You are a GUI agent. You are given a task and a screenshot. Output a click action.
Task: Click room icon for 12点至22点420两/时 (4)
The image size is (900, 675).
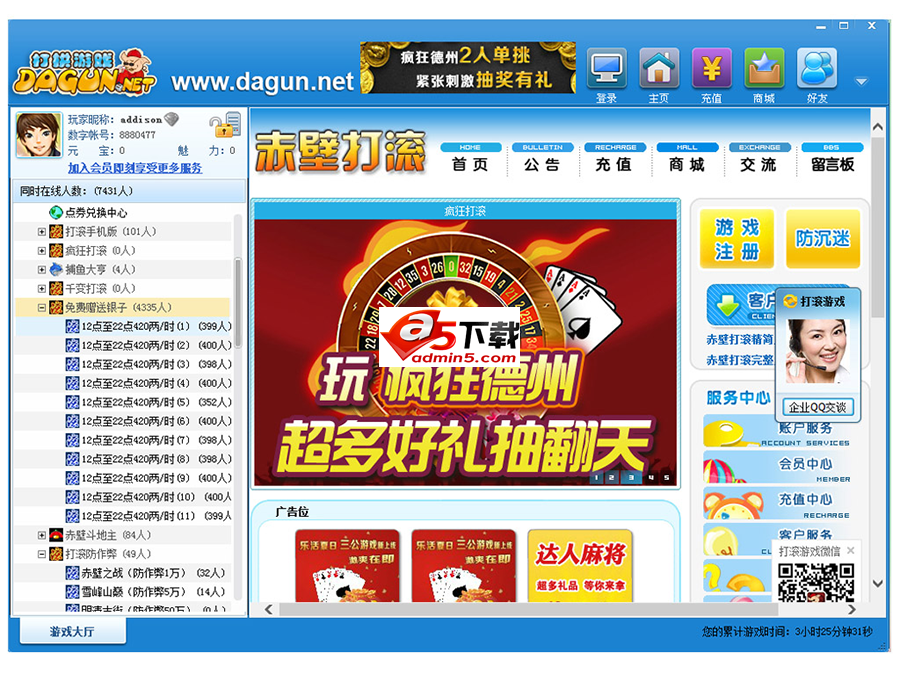point(72,383)
